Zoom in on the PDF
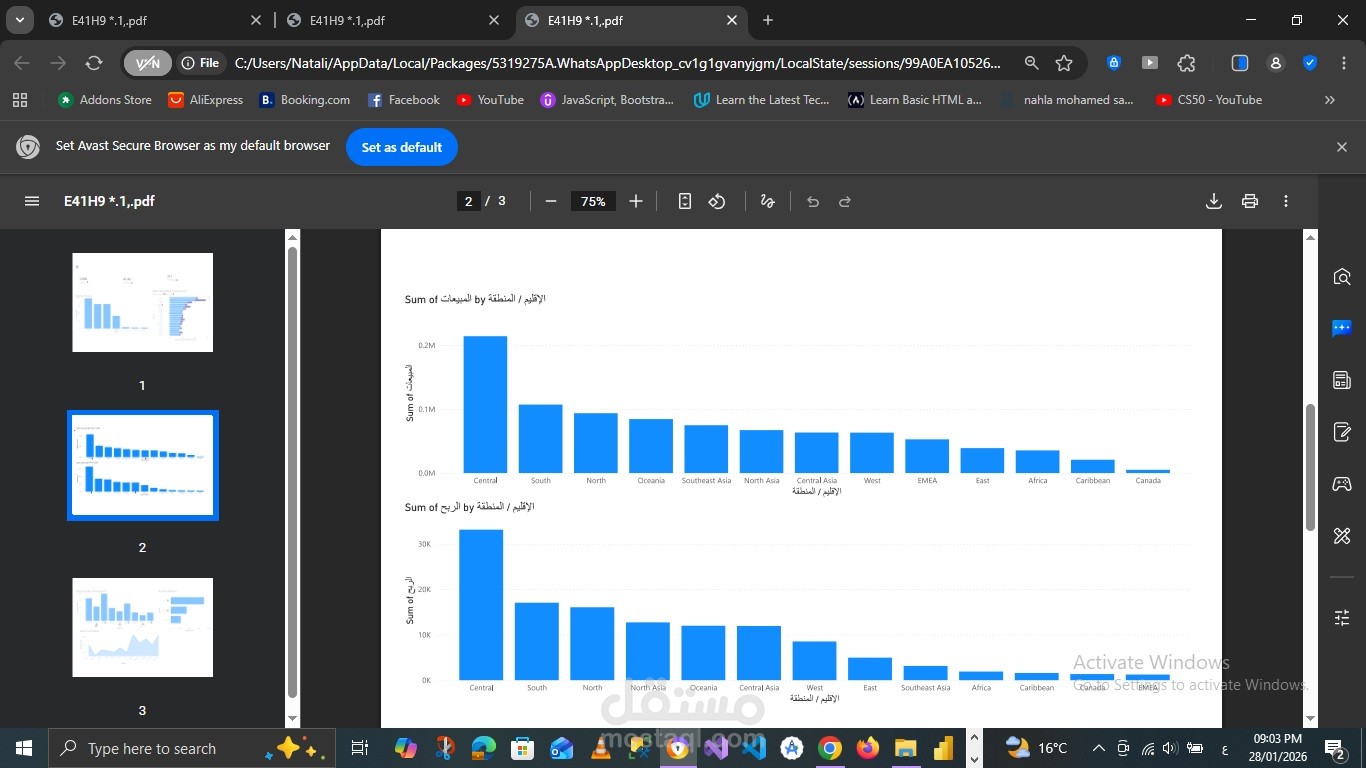The width and height of the screenshot is (1366, 768). (x=635, y=201)
